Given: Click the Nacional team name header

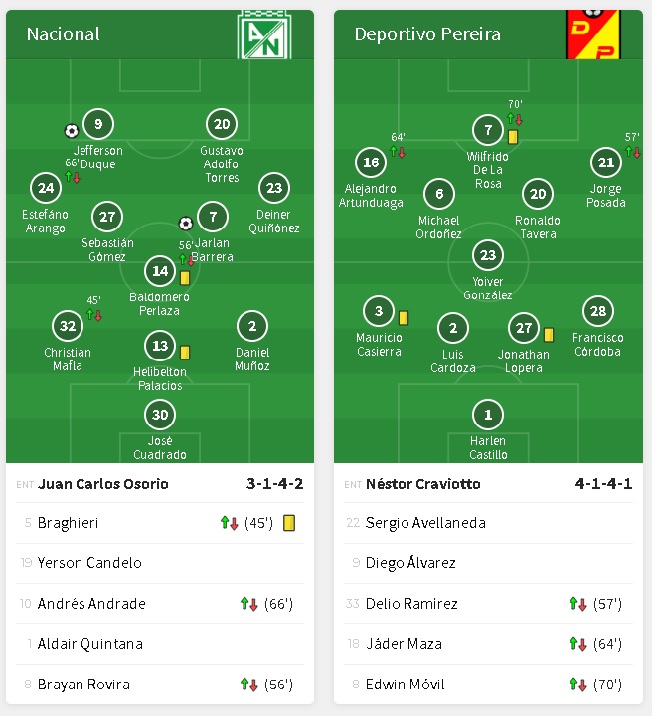Looking at the screenshot, I should click(x=63, y=34).
